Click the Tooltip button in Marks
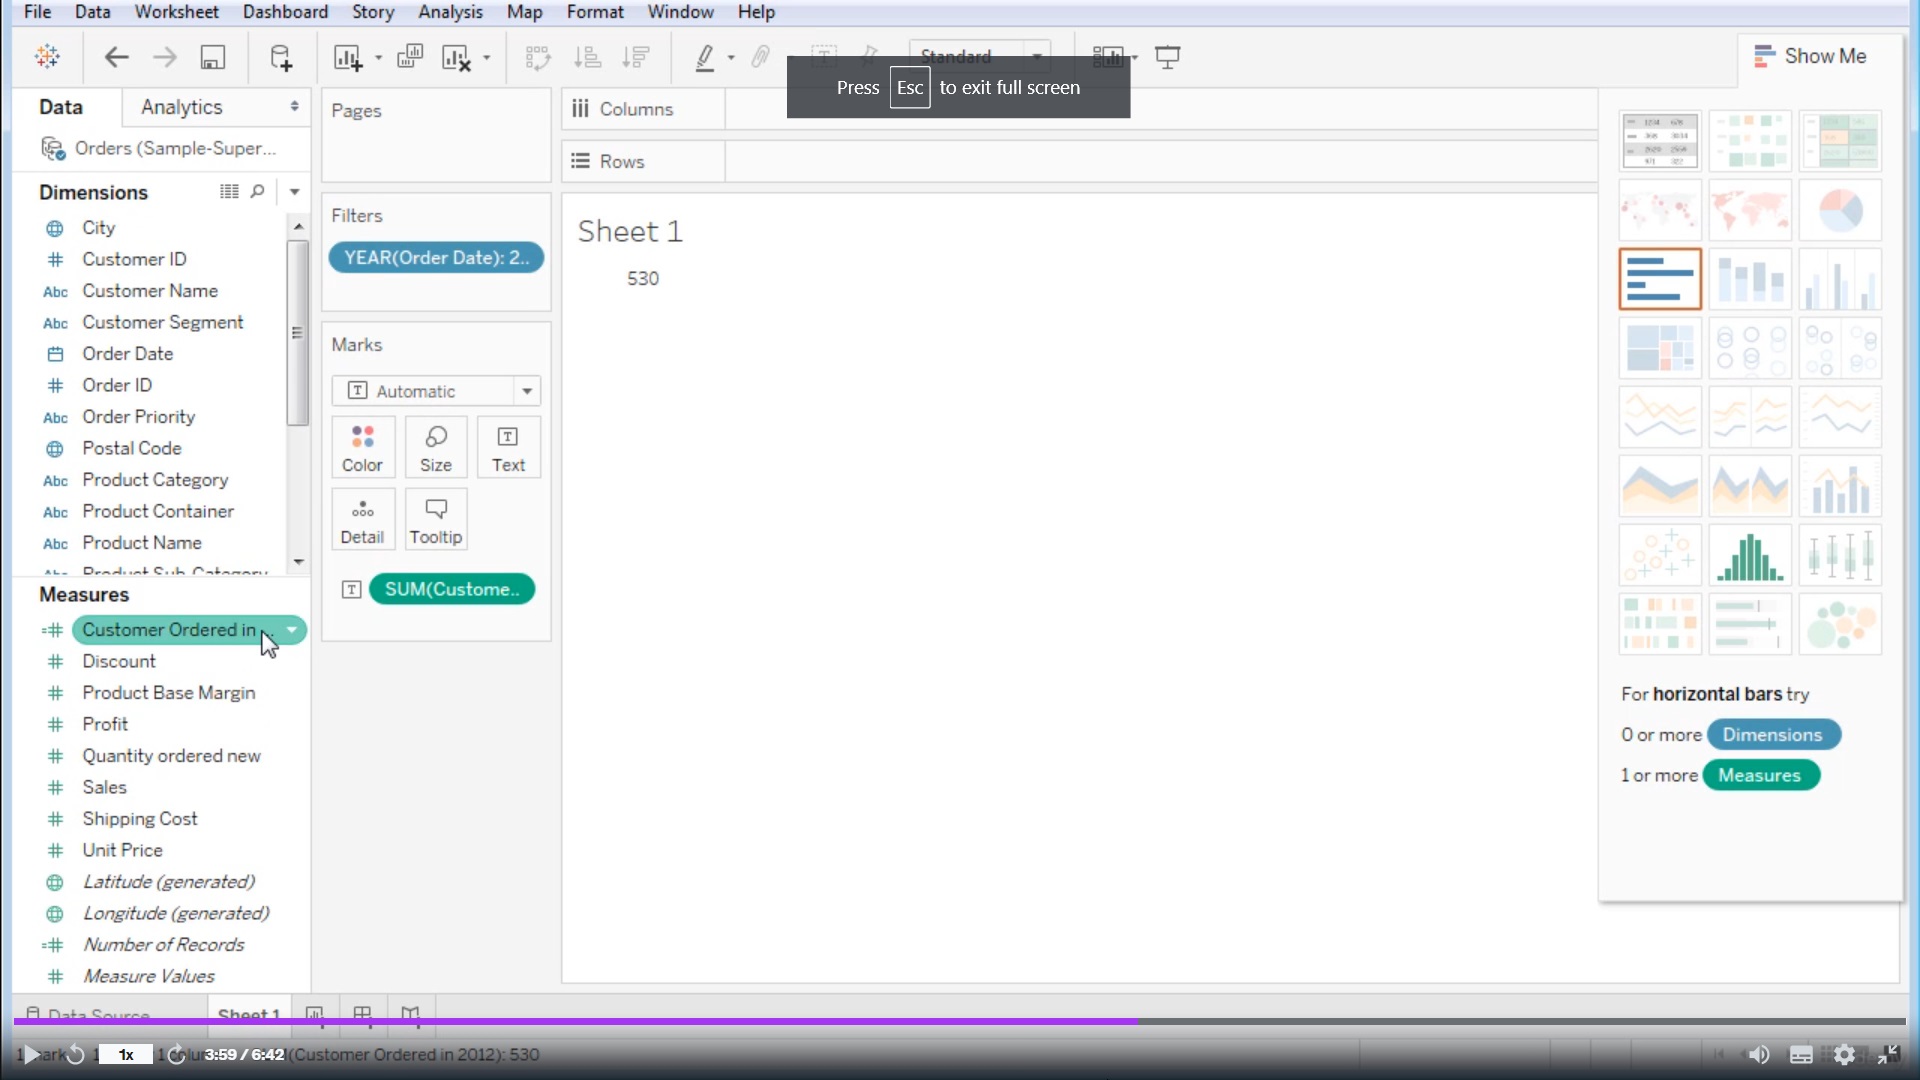Image resolution: width=1920 pixels, height=1080 pixels. coord(436,519)
